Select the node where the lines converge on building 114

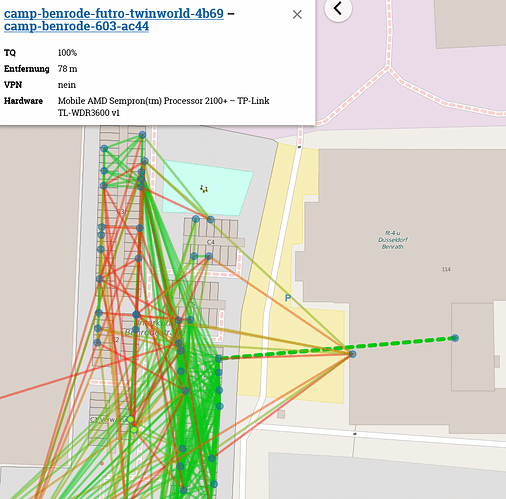352,354
